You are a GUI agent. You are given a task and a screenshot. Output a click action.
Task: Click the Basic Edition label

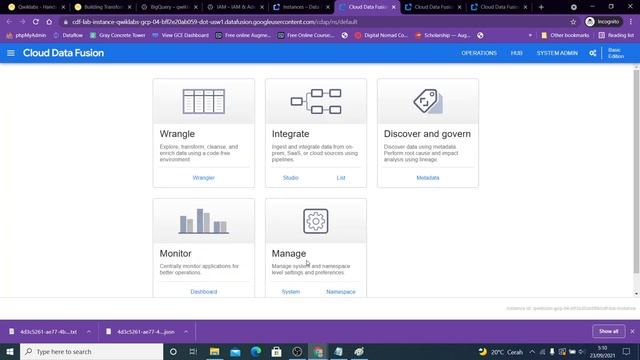point(616,53)
